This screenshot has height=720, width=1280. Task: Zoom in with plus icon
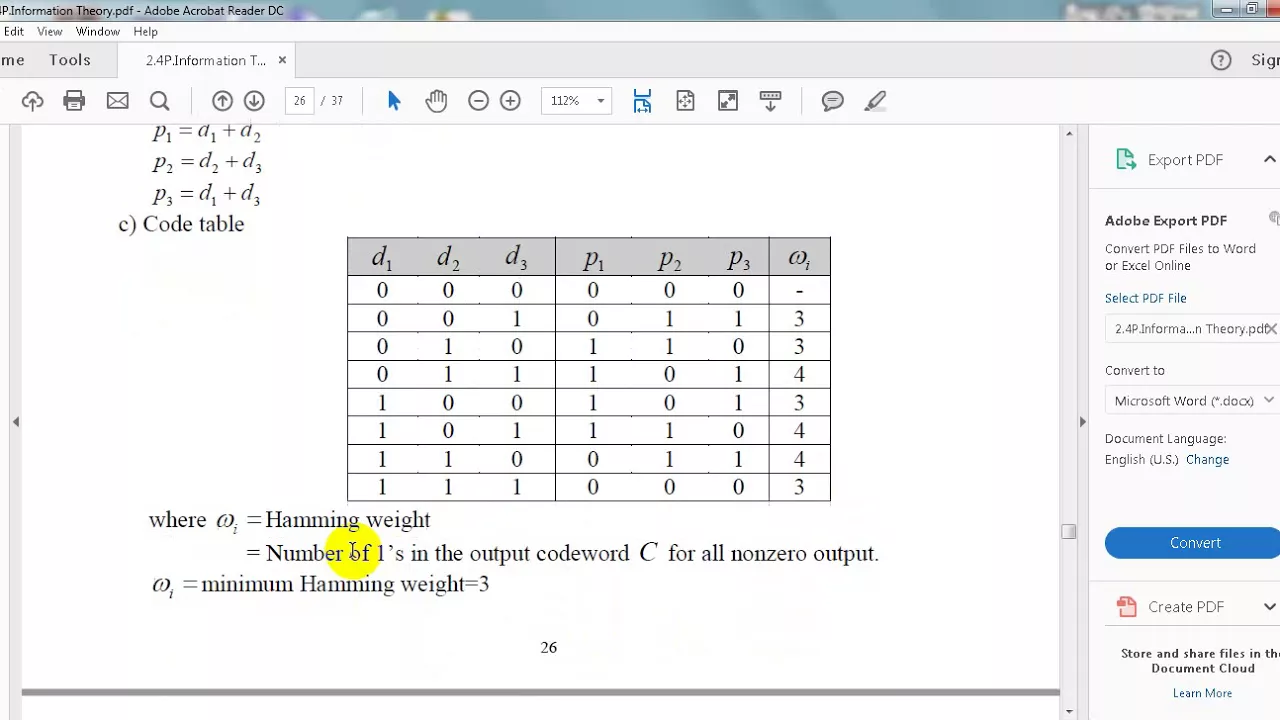(510, 101)
